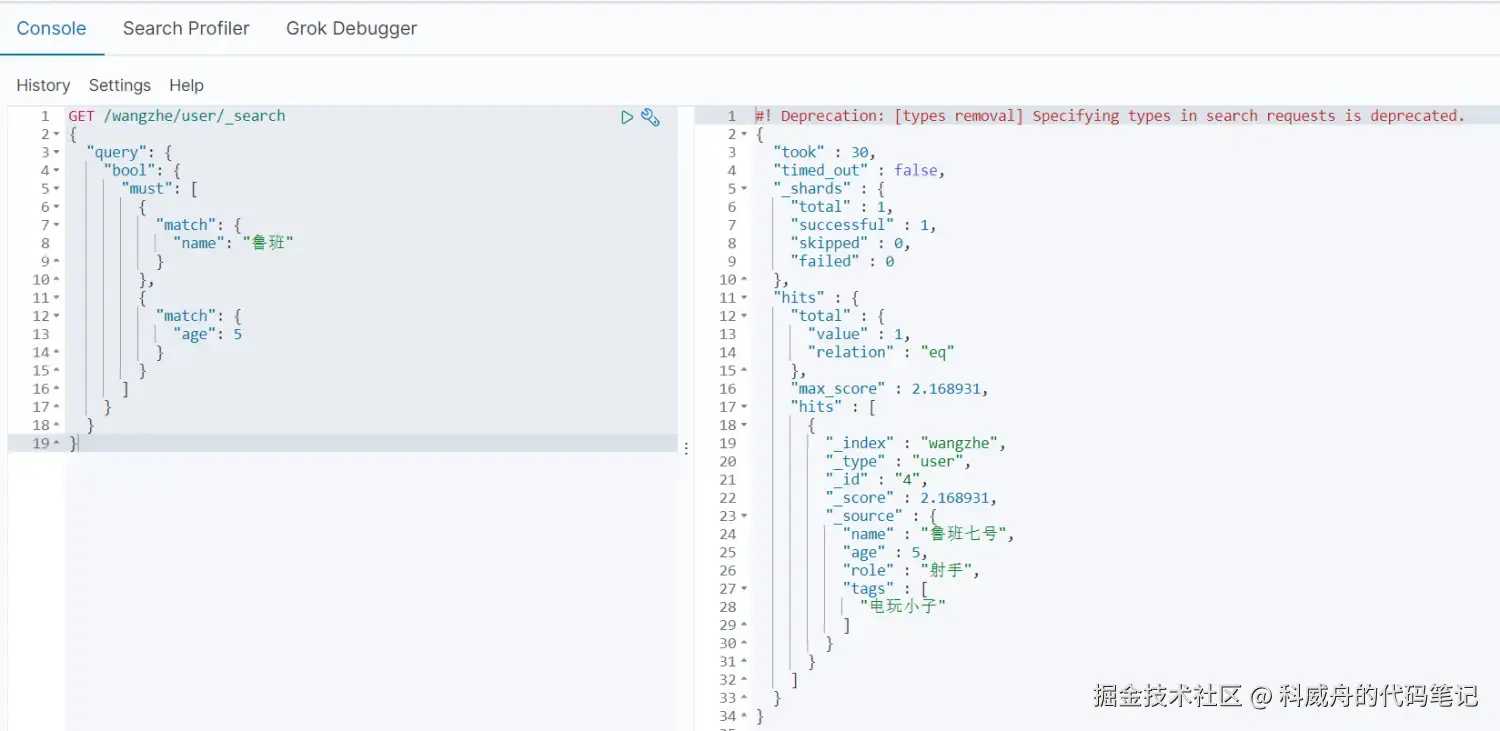Fold the second "match" block on request line 12
The height and width of the screenshot is (731, 1500).
pos(56,317)
